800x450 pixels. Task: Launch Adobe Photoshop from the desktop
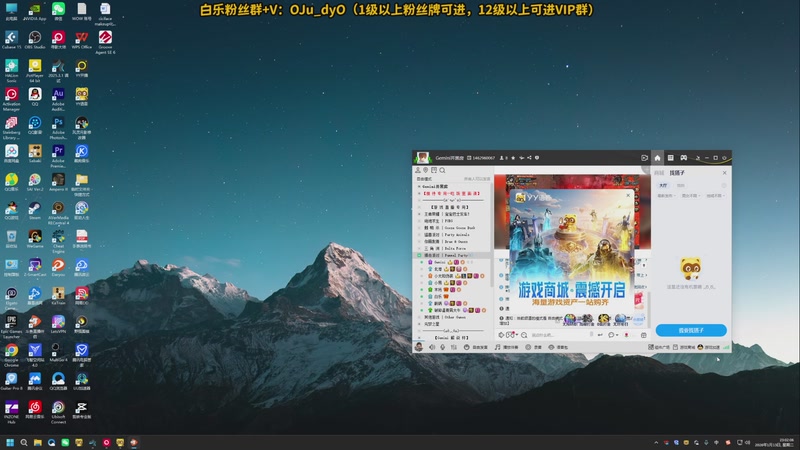pos(58,128)
